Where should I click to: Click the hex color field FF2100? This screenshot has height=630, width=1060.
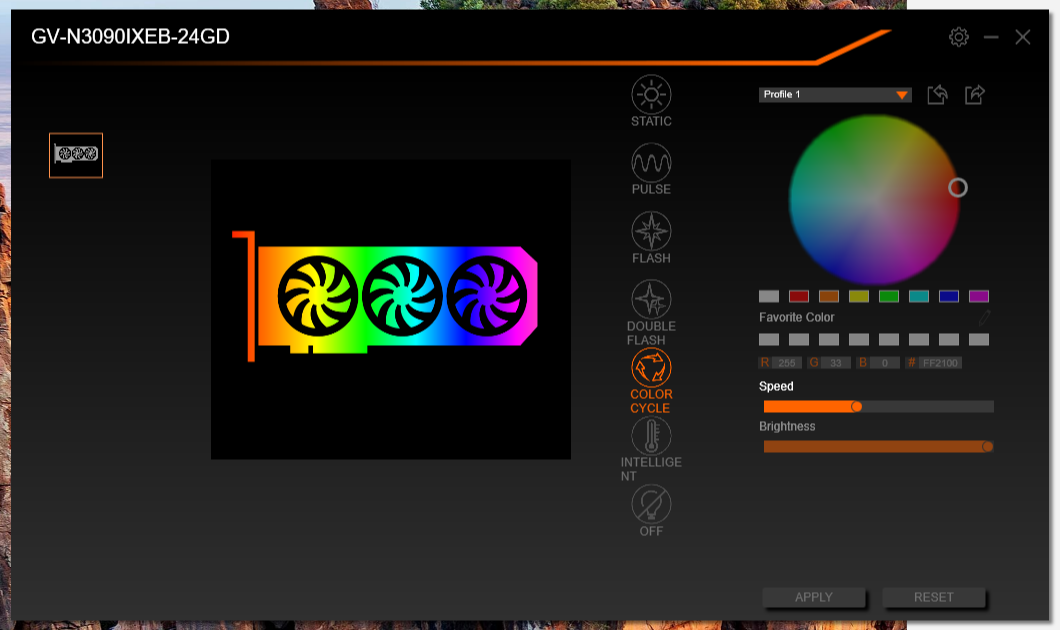[940, 363]
